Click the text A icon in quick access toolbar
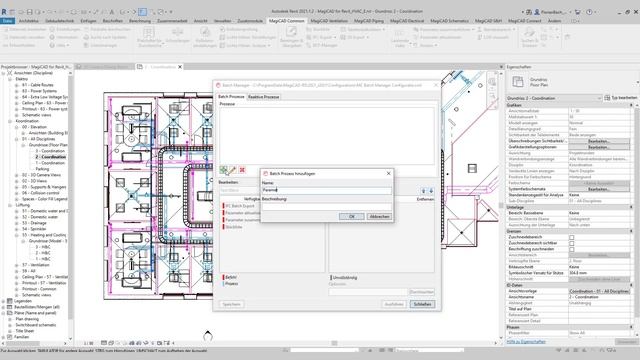Screen dimensions: 640x360 (112, 12)
